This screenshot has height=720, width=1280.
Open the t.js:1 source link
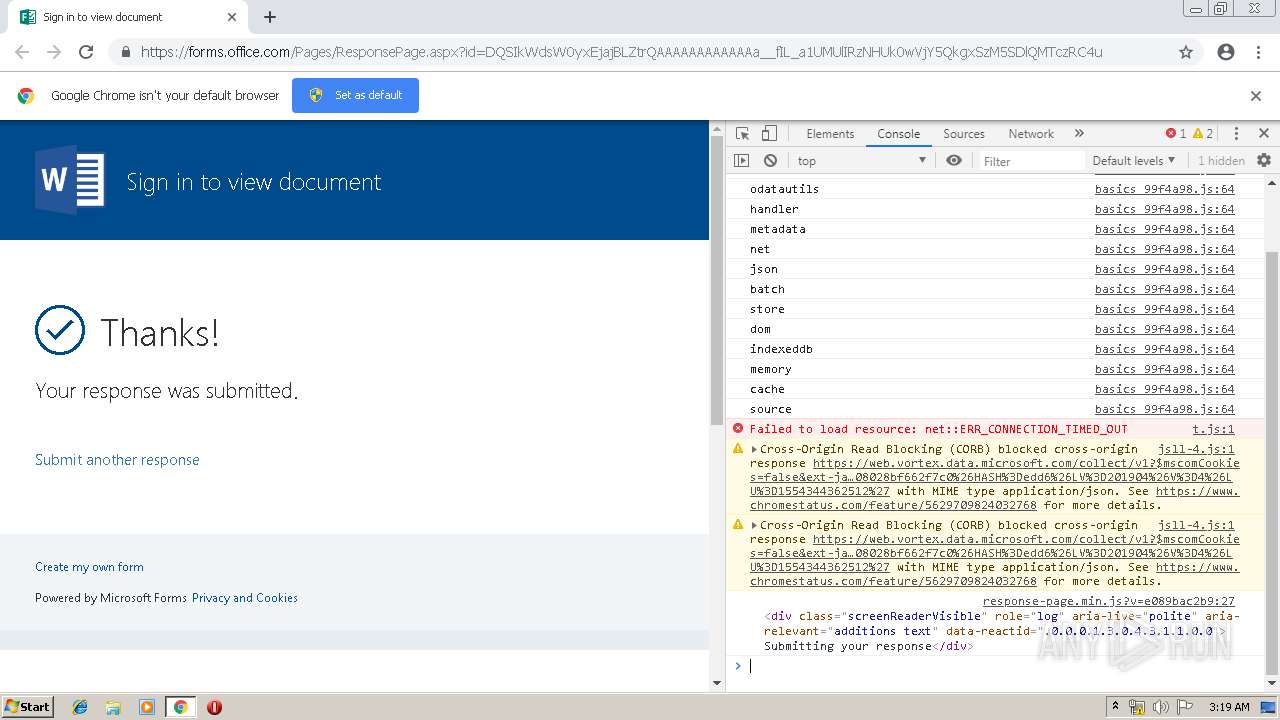(x=1213, y=429)
